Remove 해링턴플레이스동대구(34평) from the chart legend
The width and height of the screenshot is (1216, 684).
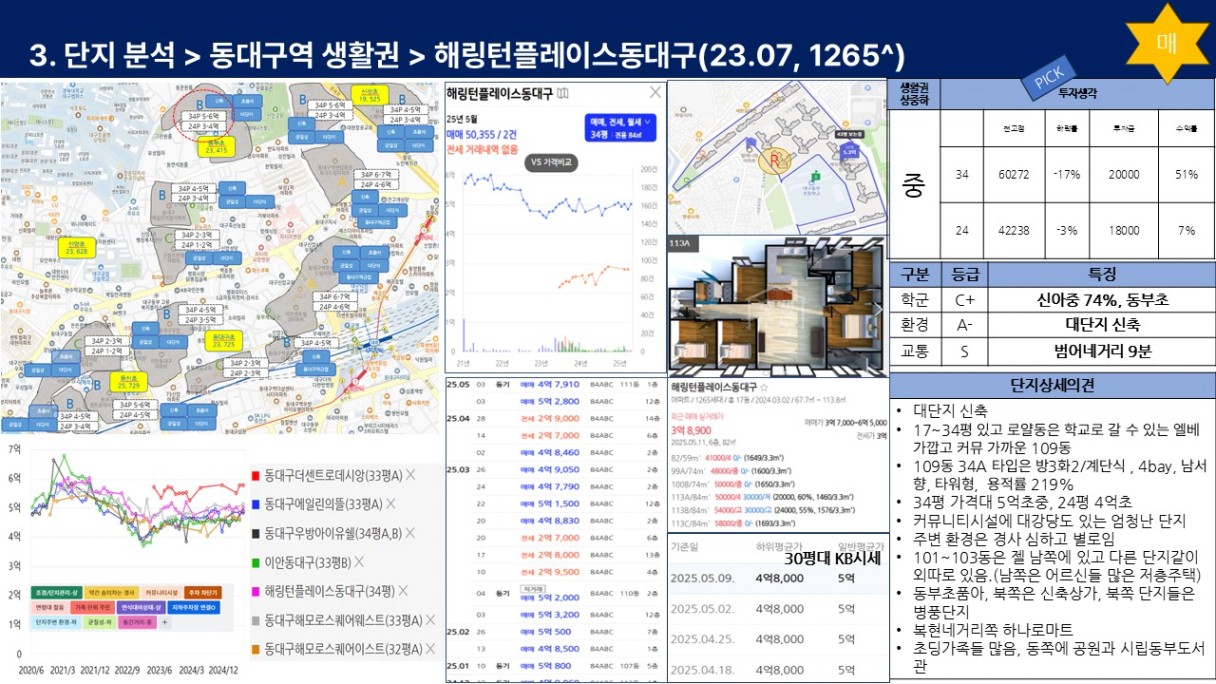pyautogui.click(x=403, y=591)
